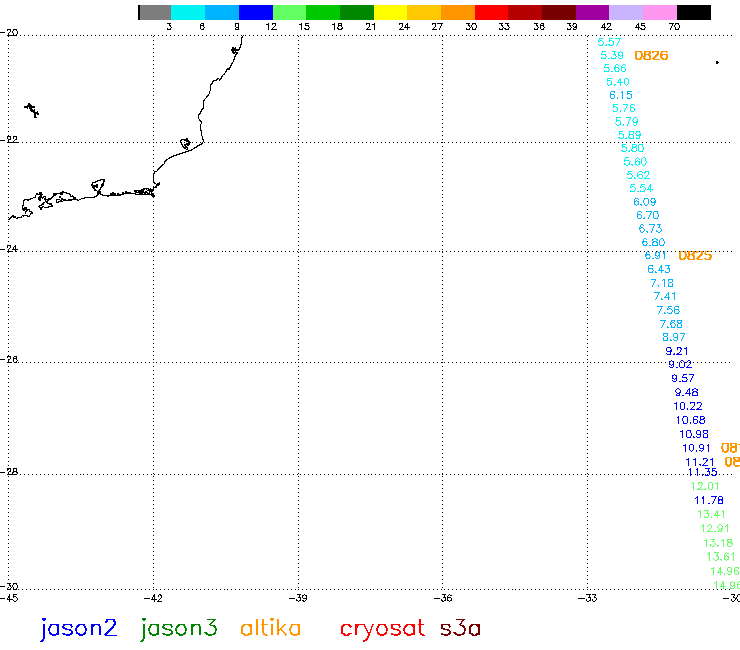
Task: Select the 6.09 data value
Action: pos(645,202)
